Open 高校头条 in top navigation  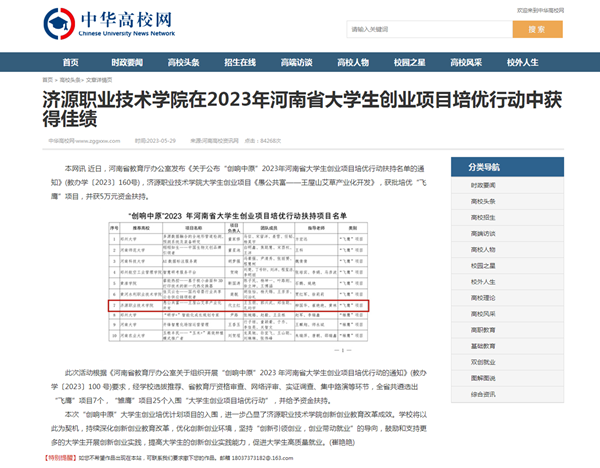[184, 62]
